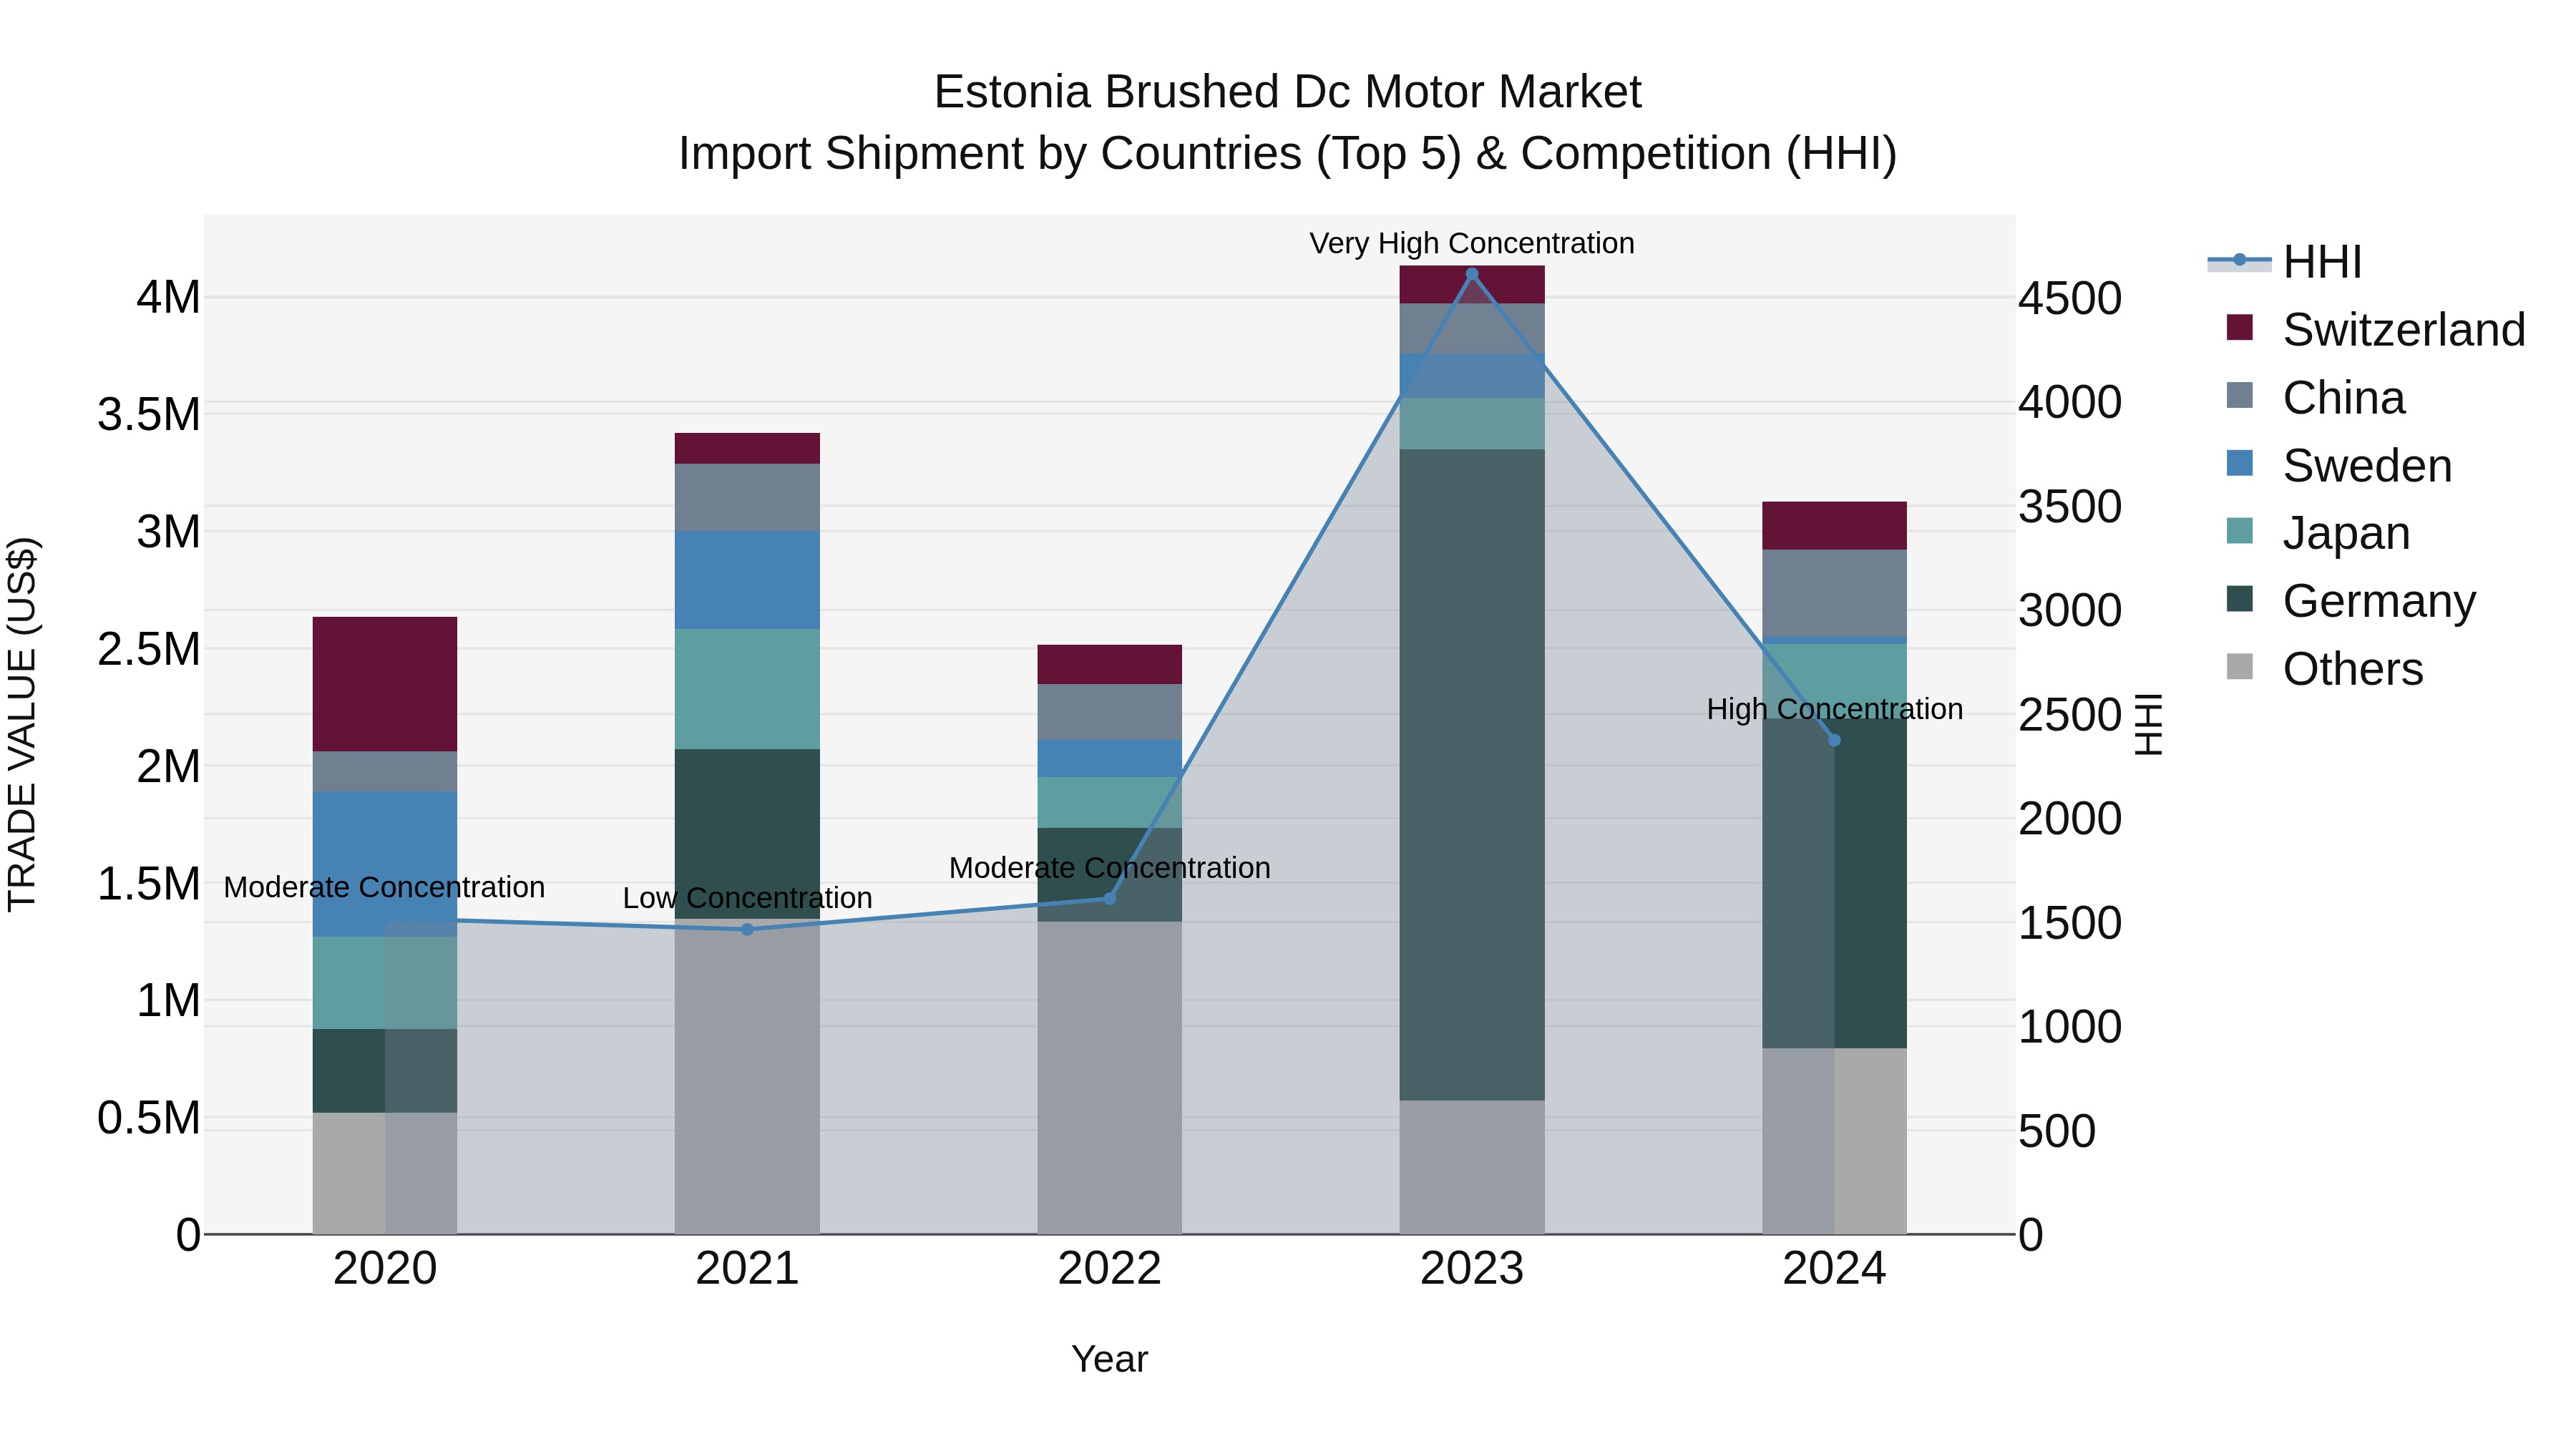2576x1449 pixels.
Task: Click the '0.5M' left axis tick label
Action: point(149,1118)
